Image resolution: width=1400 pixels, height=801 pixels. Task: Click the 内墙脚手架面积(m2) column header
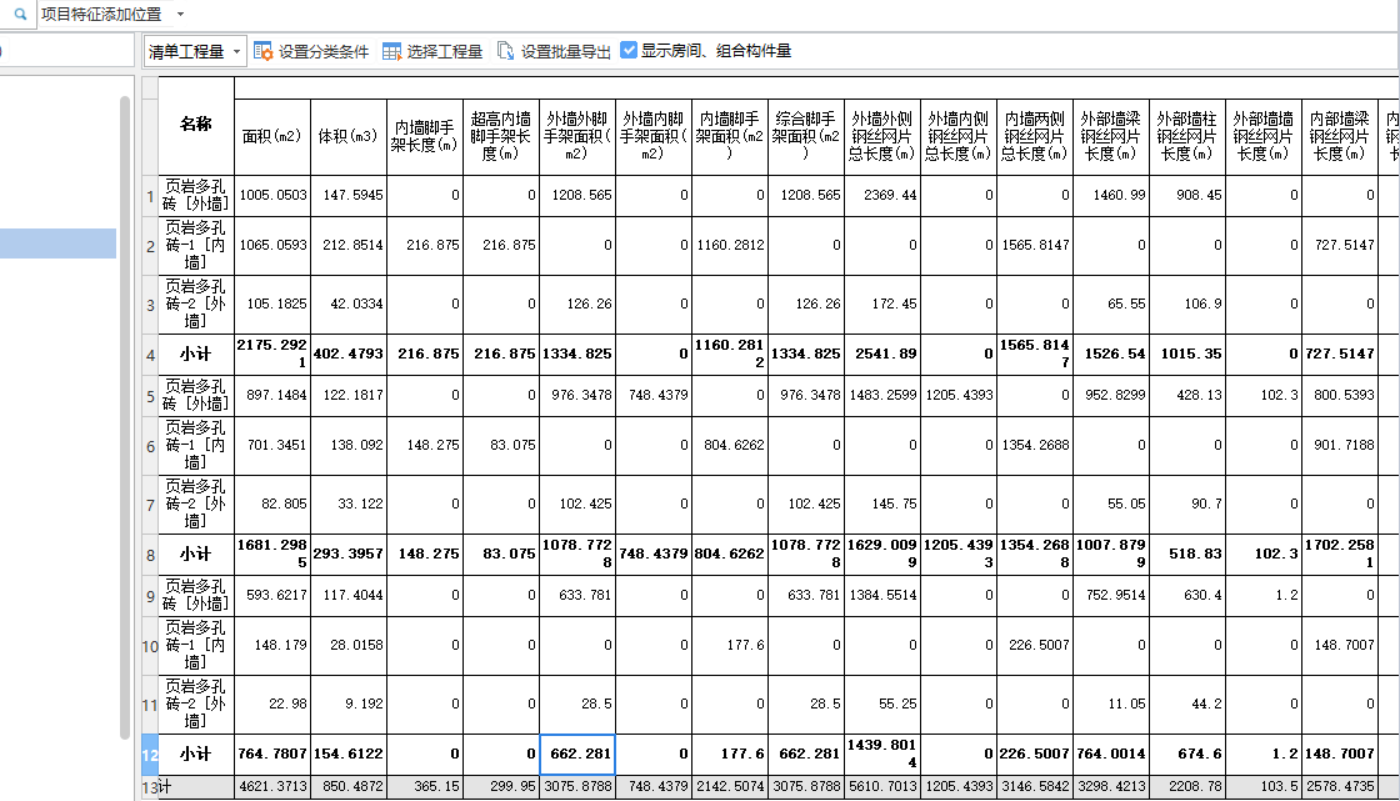(x=730, y=137)
